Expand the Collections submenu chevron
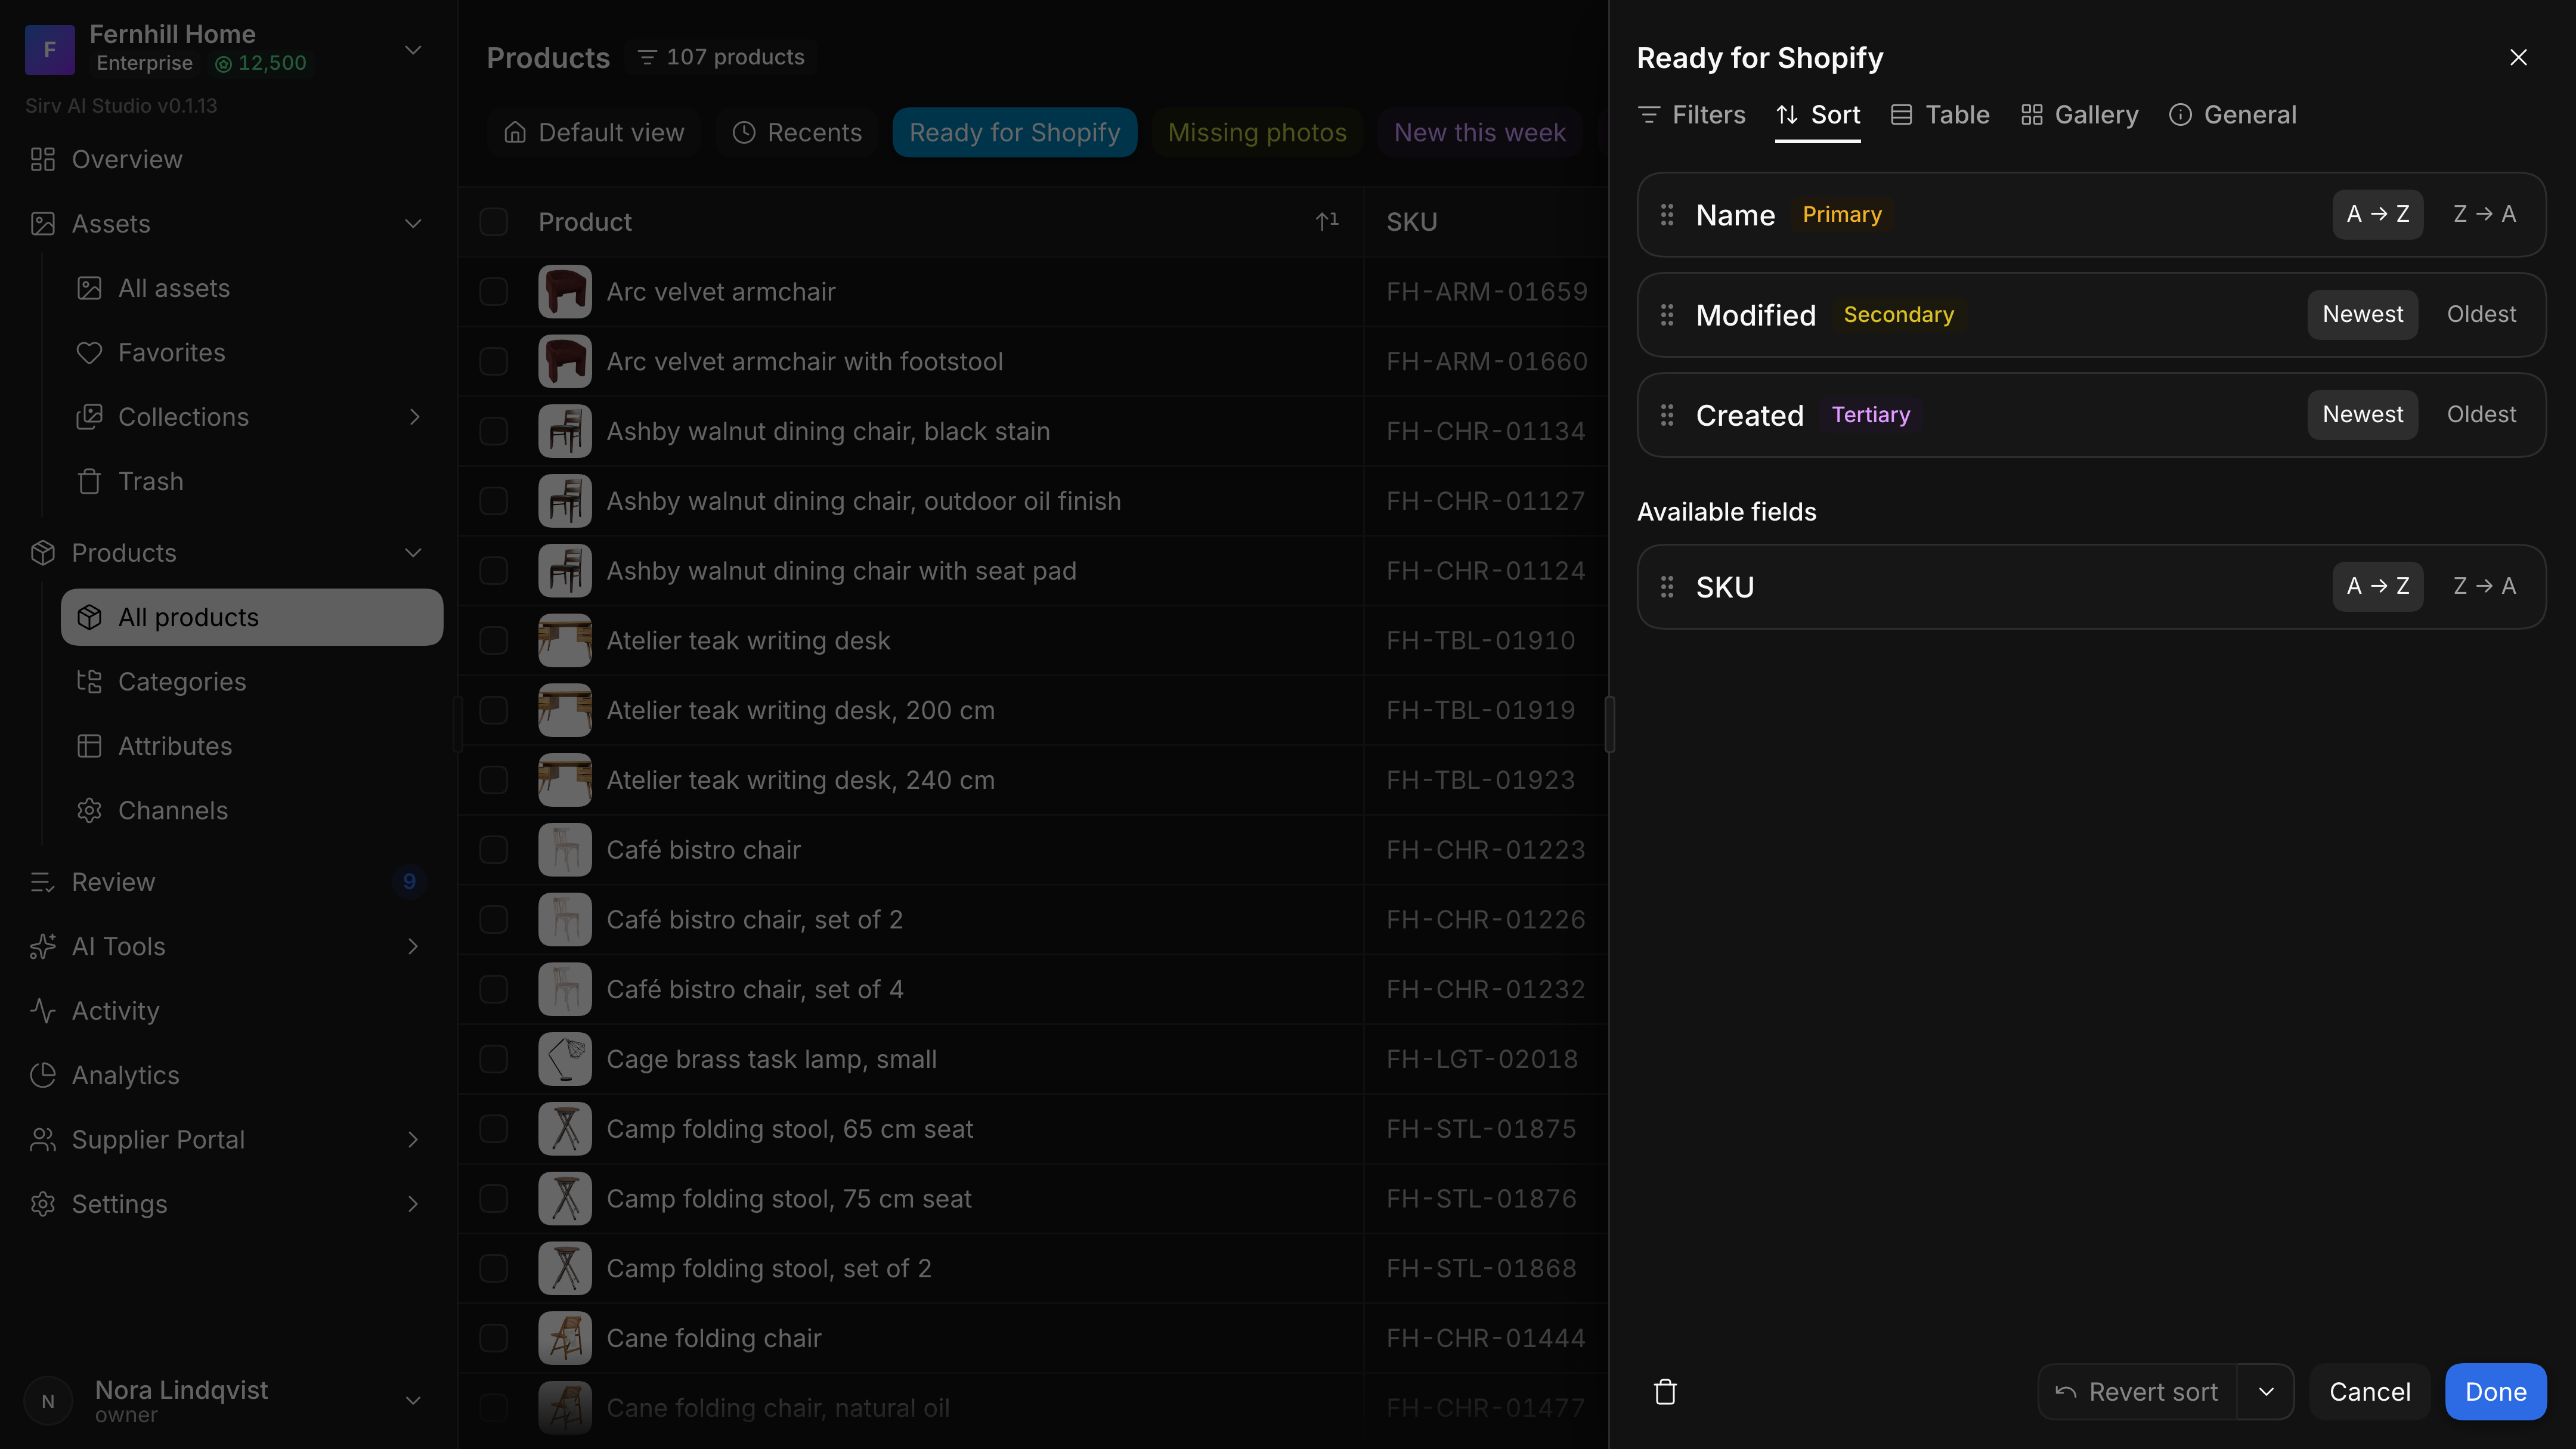2576x1449 pixels. pyautogui.click(x=414, y=417)
